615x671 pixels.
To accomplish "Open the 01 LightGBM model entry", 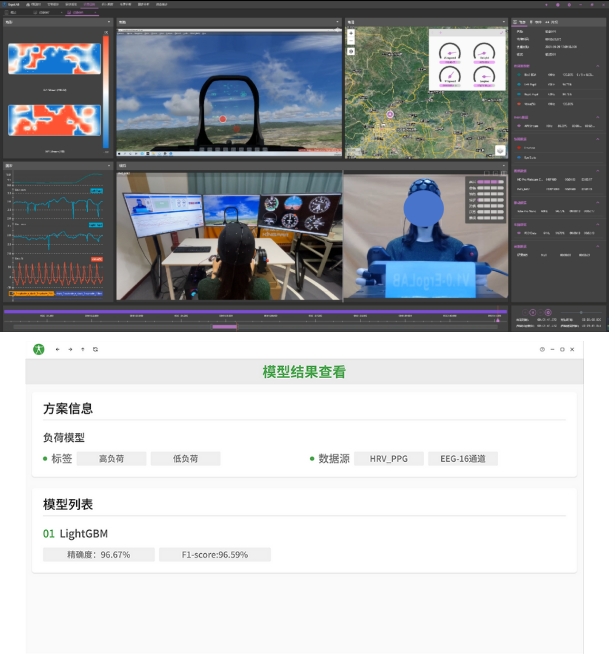I will [75, 534].
